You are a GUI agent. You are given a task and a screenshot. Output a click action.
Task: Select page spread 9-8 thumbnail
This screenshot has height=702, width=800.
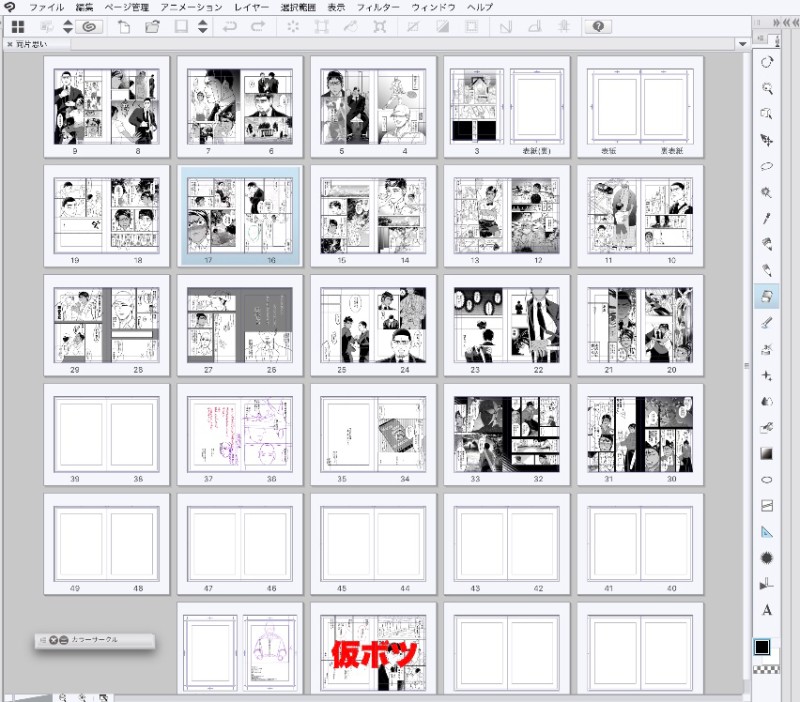click(106, 107)
